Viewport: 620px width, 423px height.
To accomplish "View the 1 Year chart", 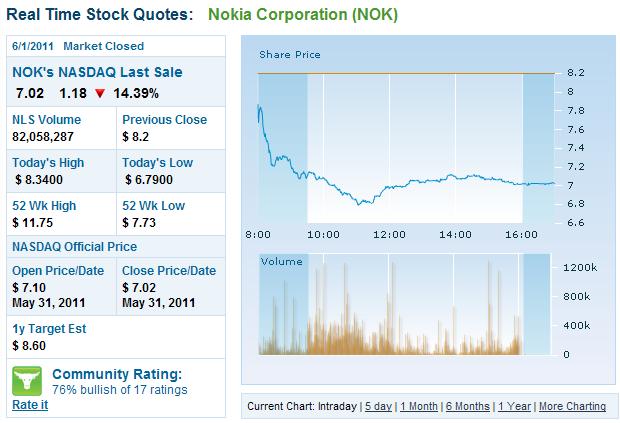I will point(514,406).
